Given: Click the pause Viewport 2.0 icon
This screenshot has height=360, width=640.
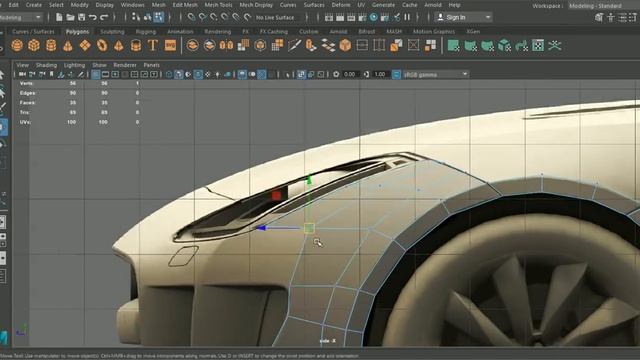Looking at the screenshot, I should click(407, 17).
